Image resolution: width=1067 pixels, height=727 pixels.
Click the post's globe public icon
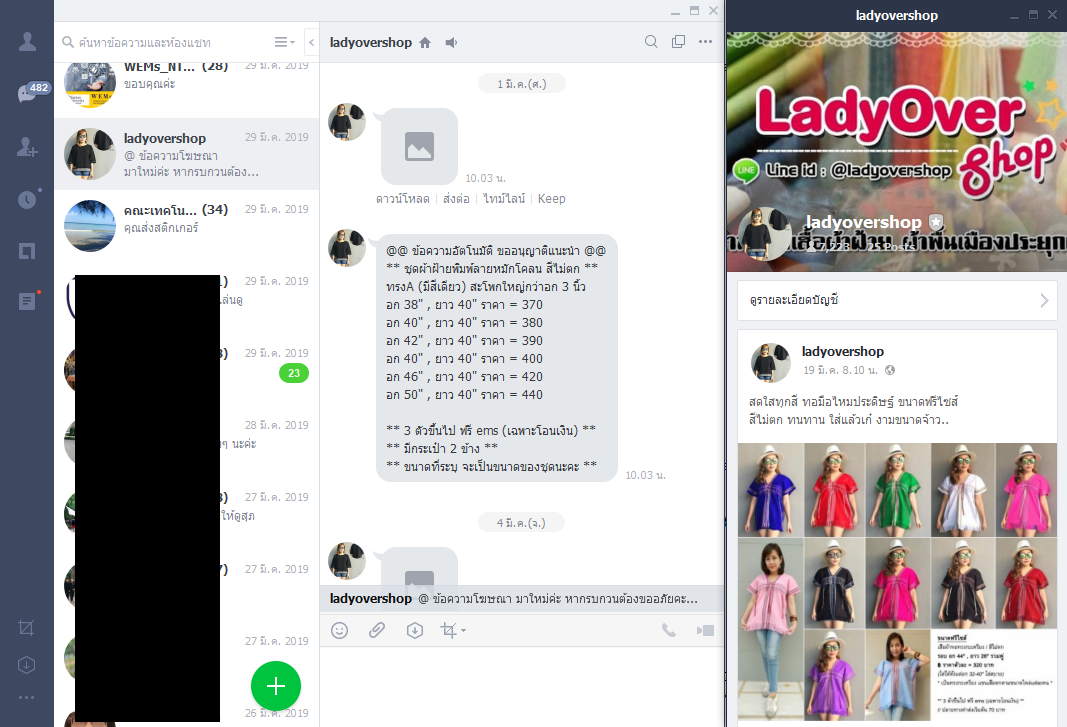(890, 370)
